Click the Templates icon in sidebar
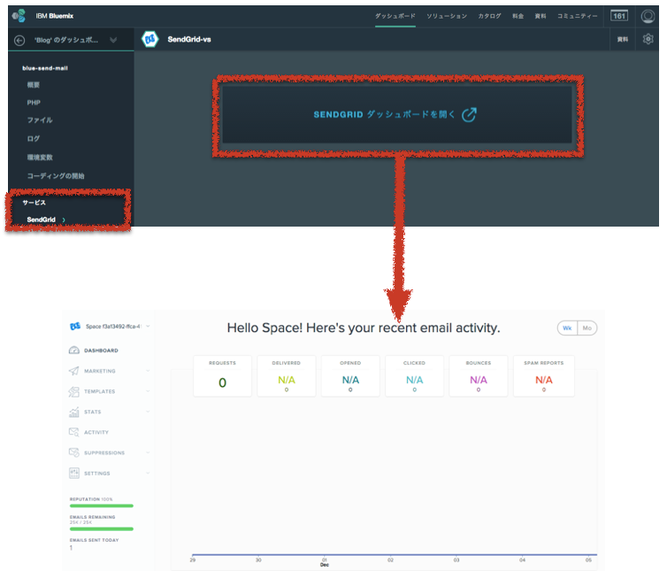Viewport: 667px width, 578px height. pos(74,391)
